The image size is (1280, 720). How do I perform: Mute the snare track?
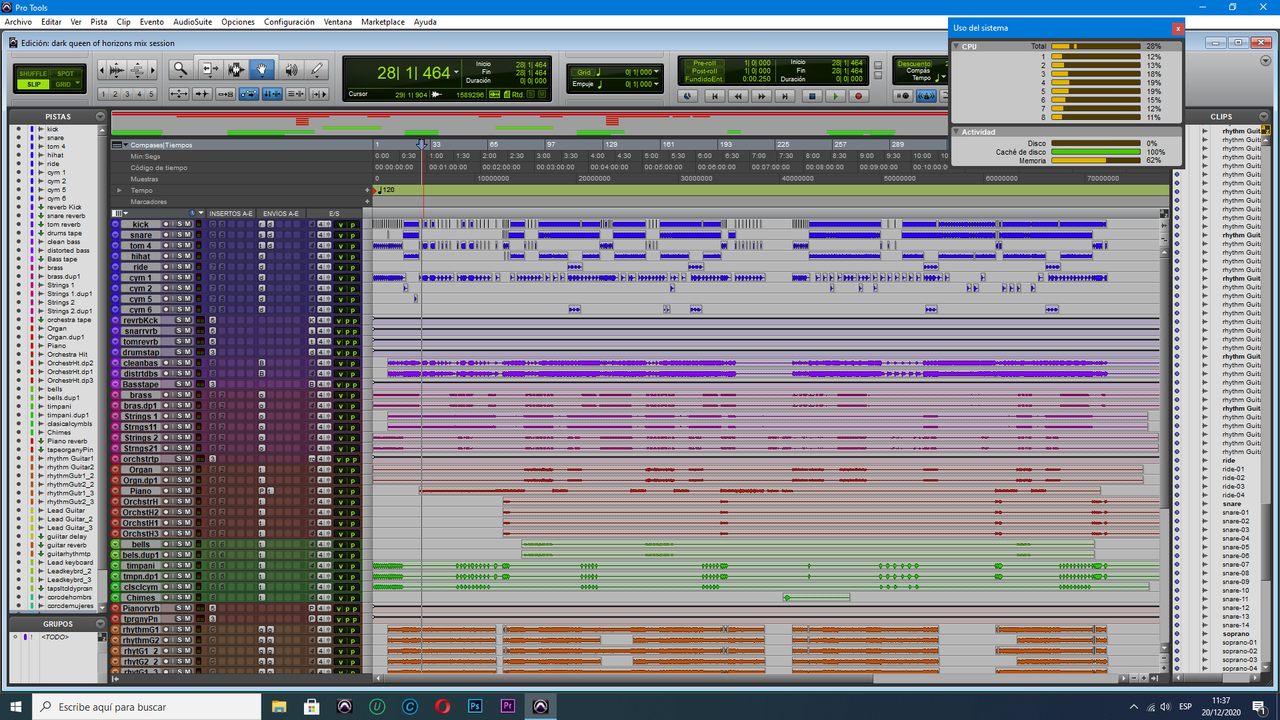pos(188,235)
